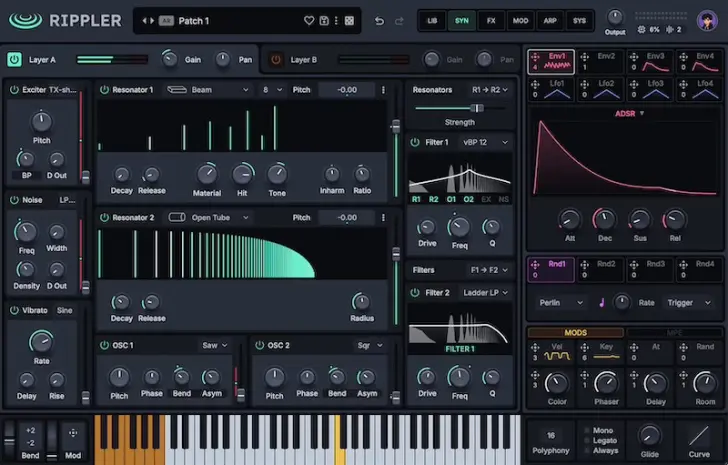Toggle the note-sync icon beside Rate
The height and width of the screenshot is (465, 728).
[602, 303]
